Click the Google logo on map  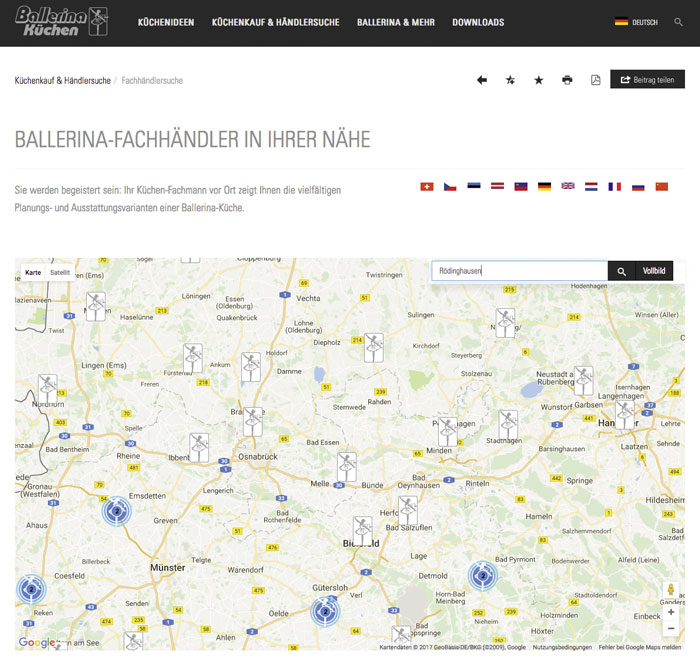(37, 642)
